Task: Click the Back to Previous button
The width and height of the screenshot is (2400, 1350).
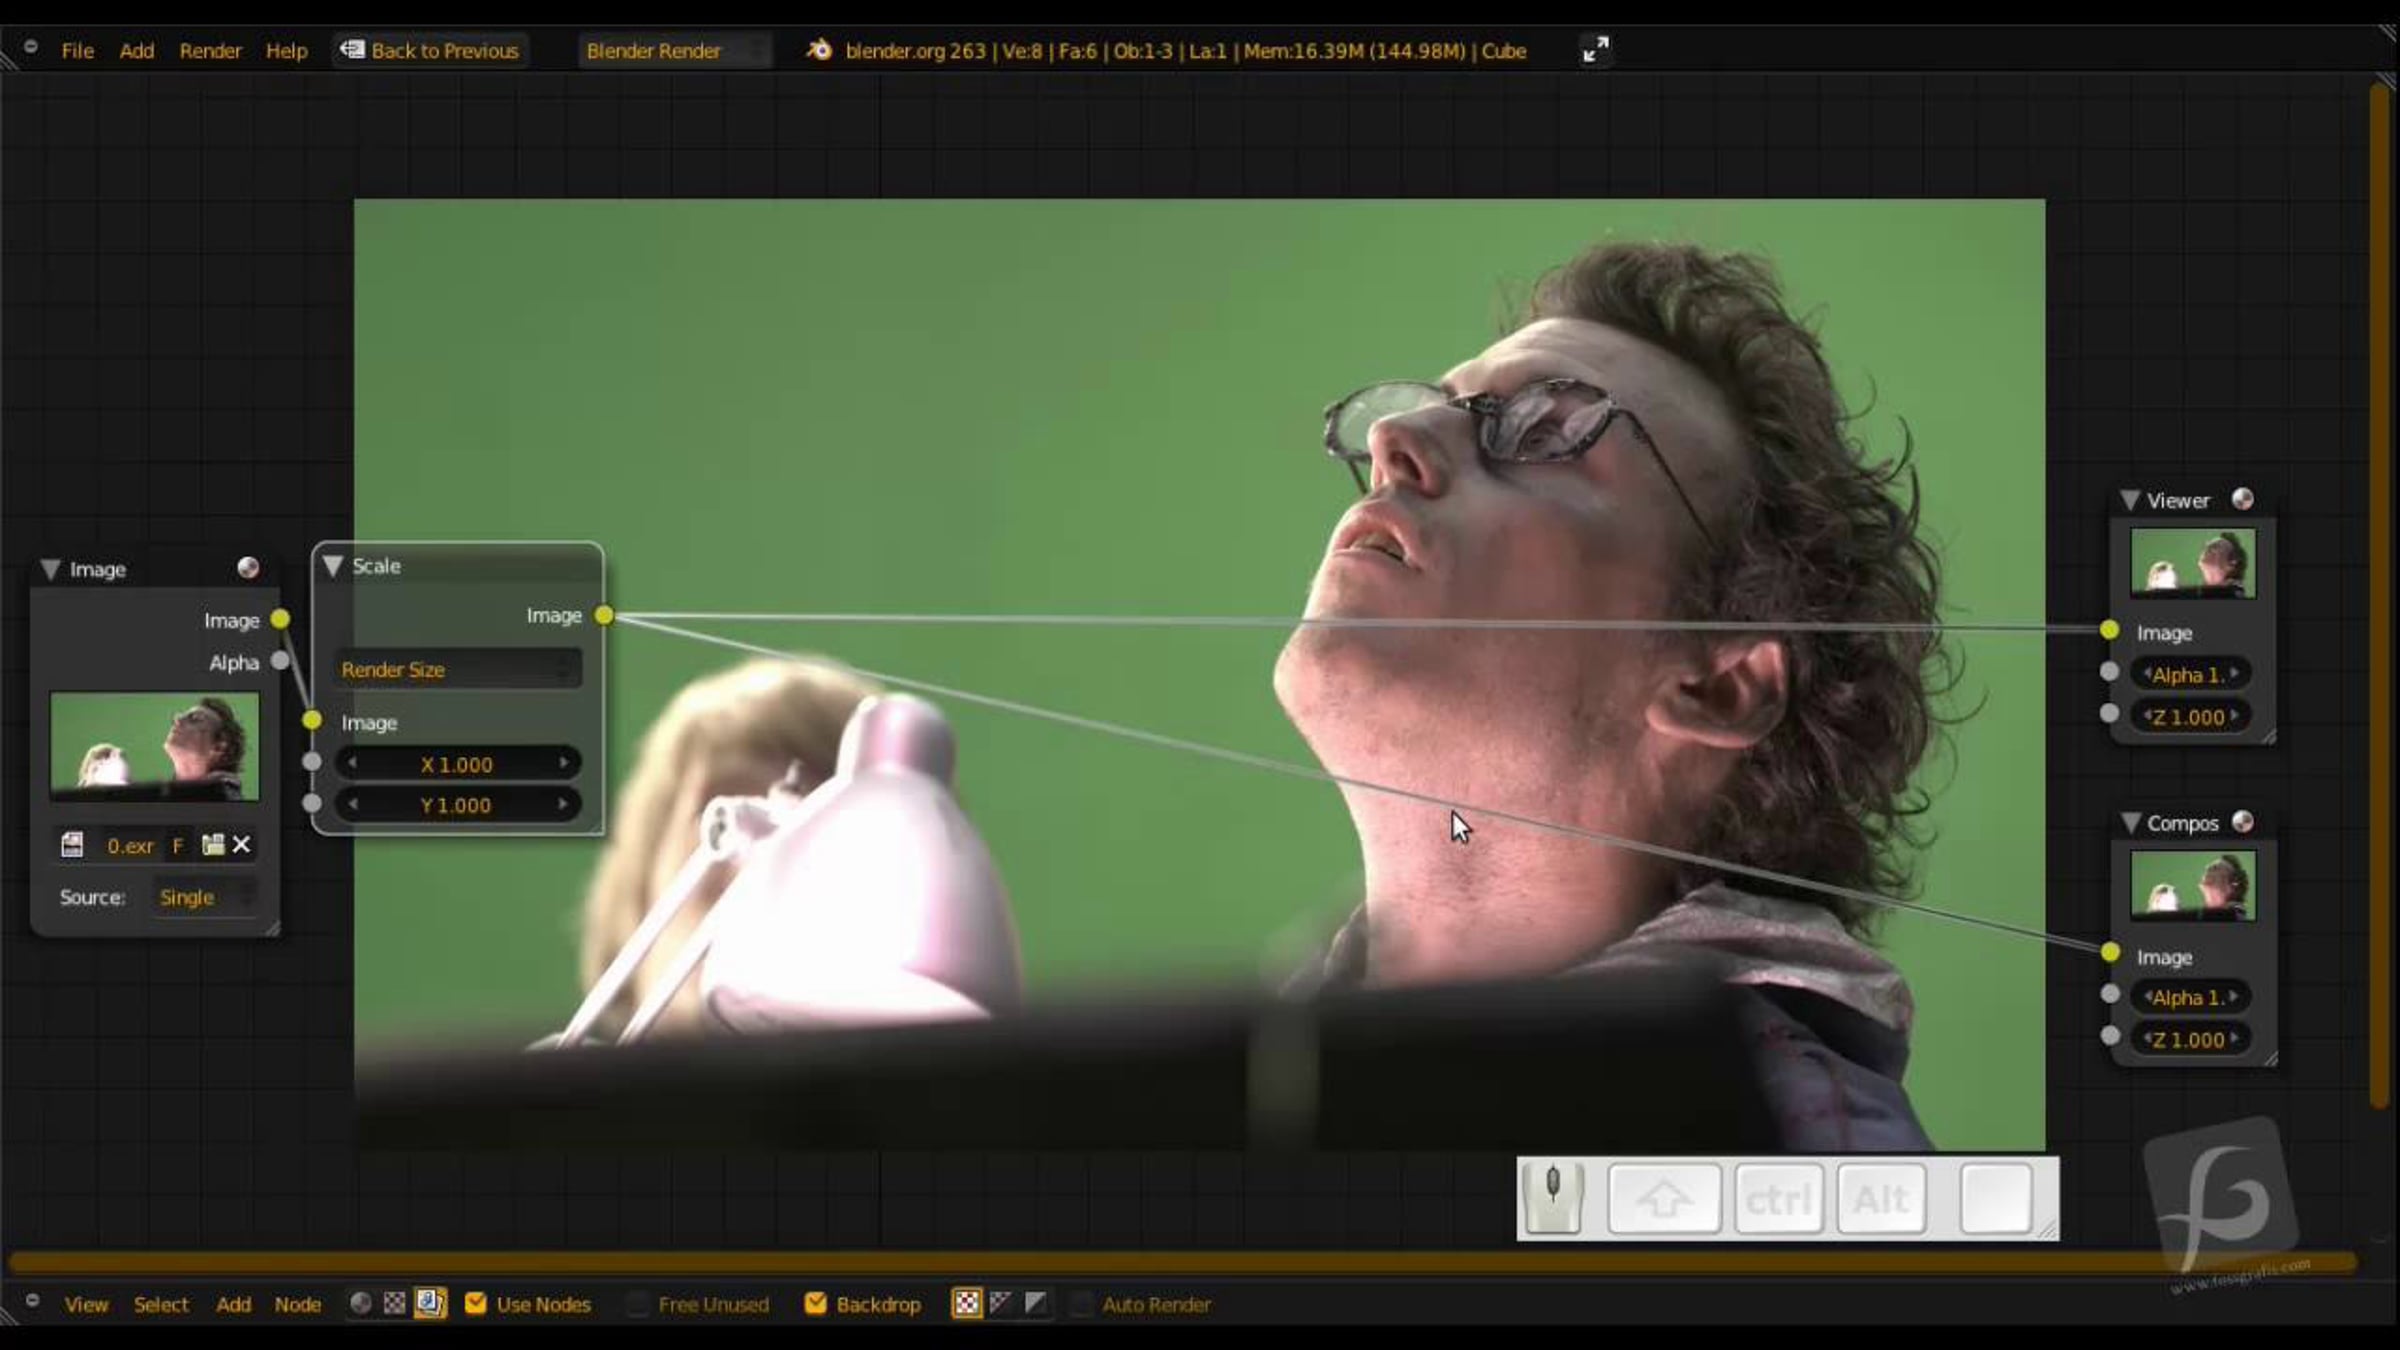Action: pyautogui.click(x=430, y=50)
